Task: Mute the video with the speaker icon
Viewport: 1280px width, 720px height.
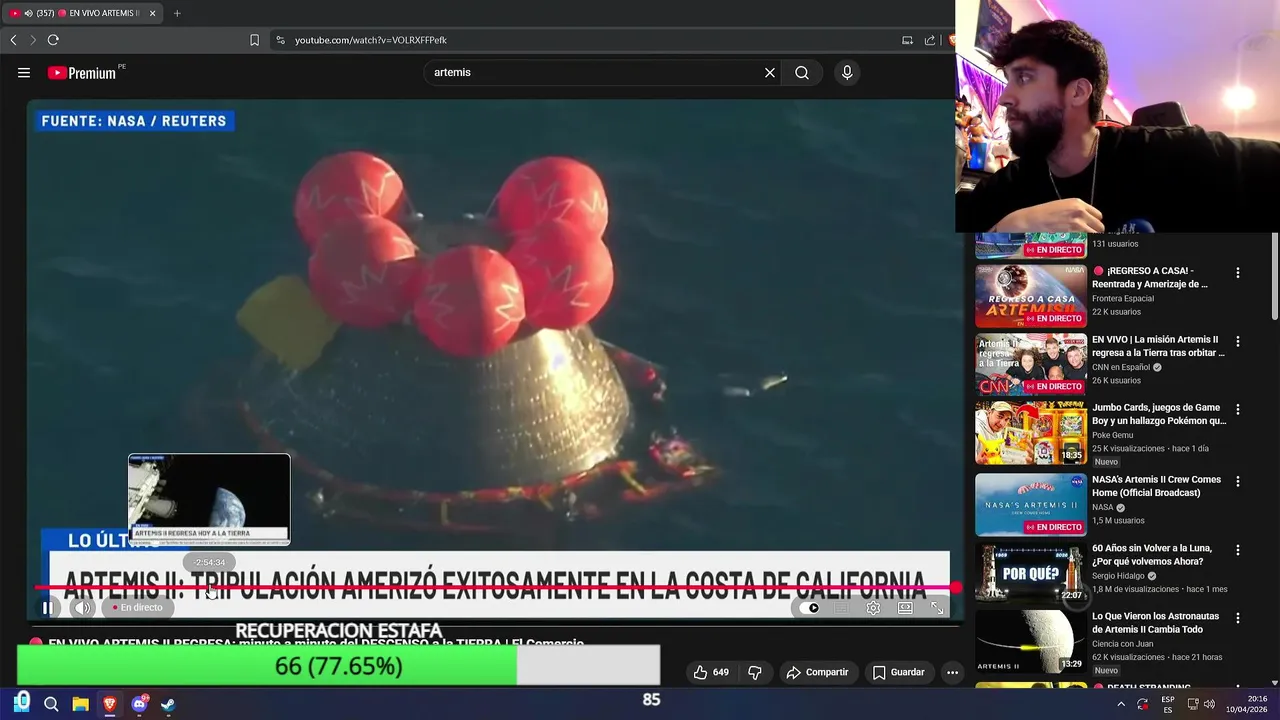Action: [83, 608]
